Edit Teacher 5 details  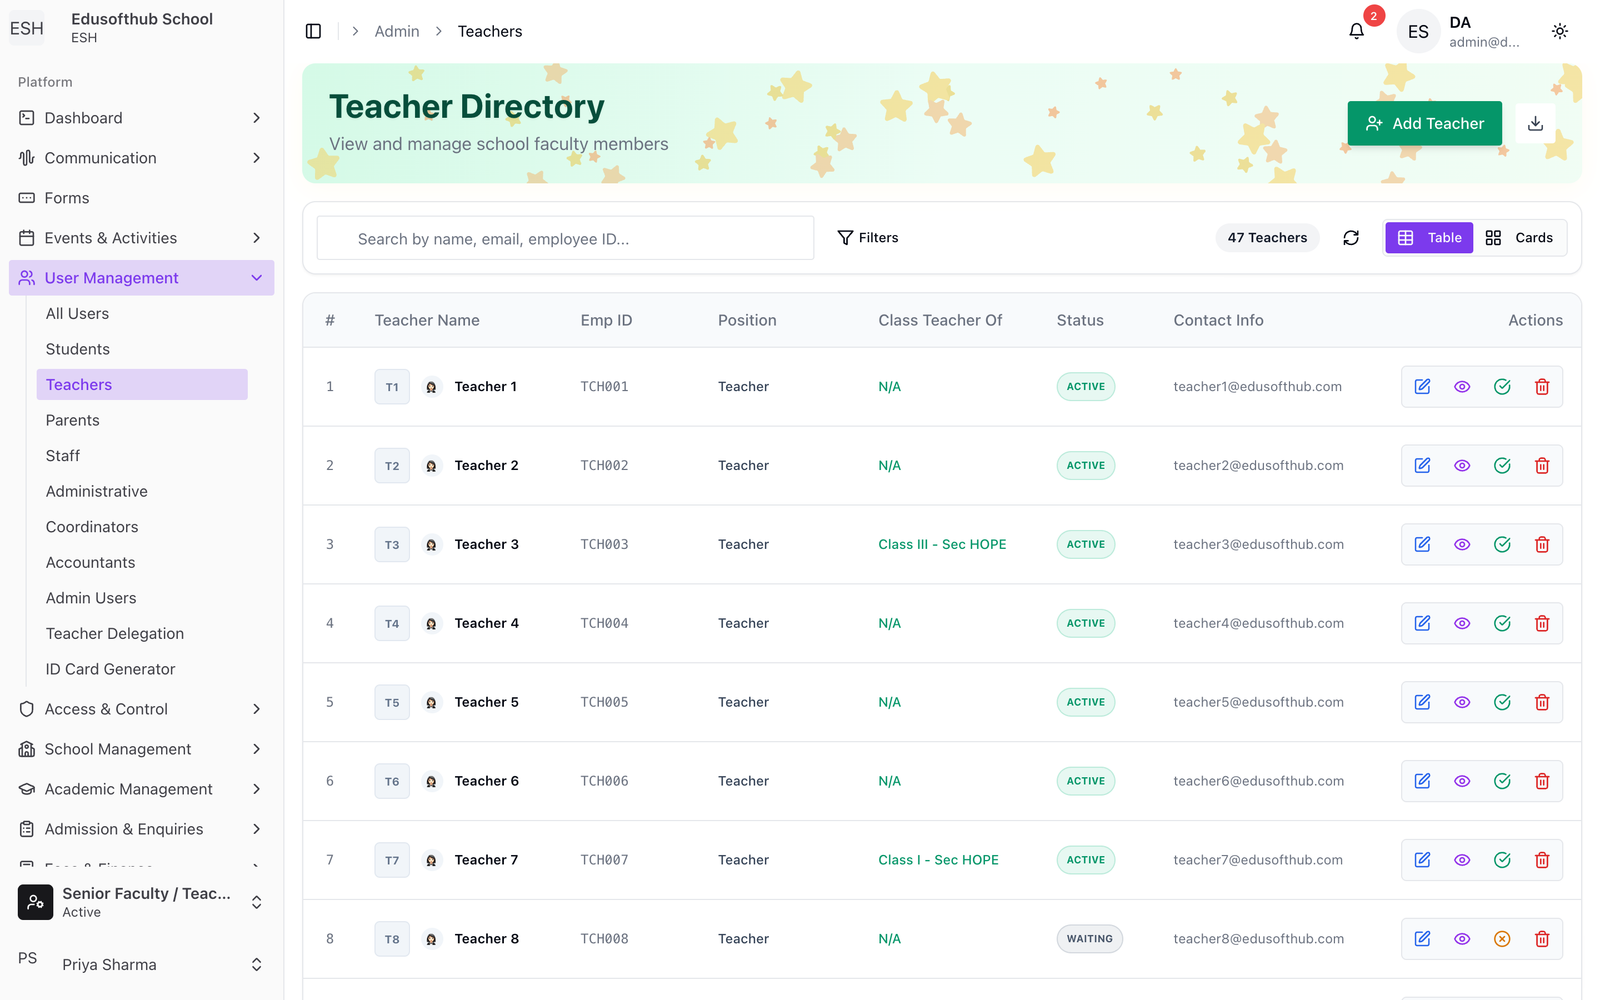coord(1422,703)
